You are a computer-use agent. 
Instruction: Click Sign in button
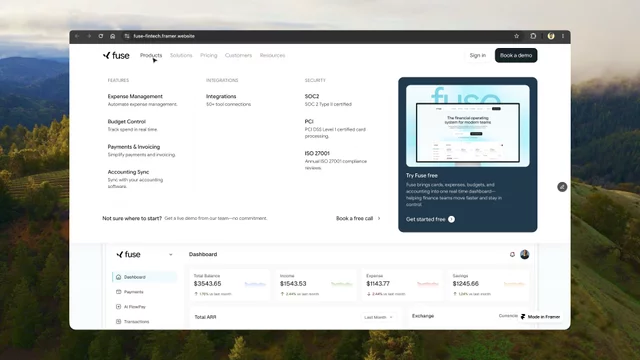(x=478, y=55)
